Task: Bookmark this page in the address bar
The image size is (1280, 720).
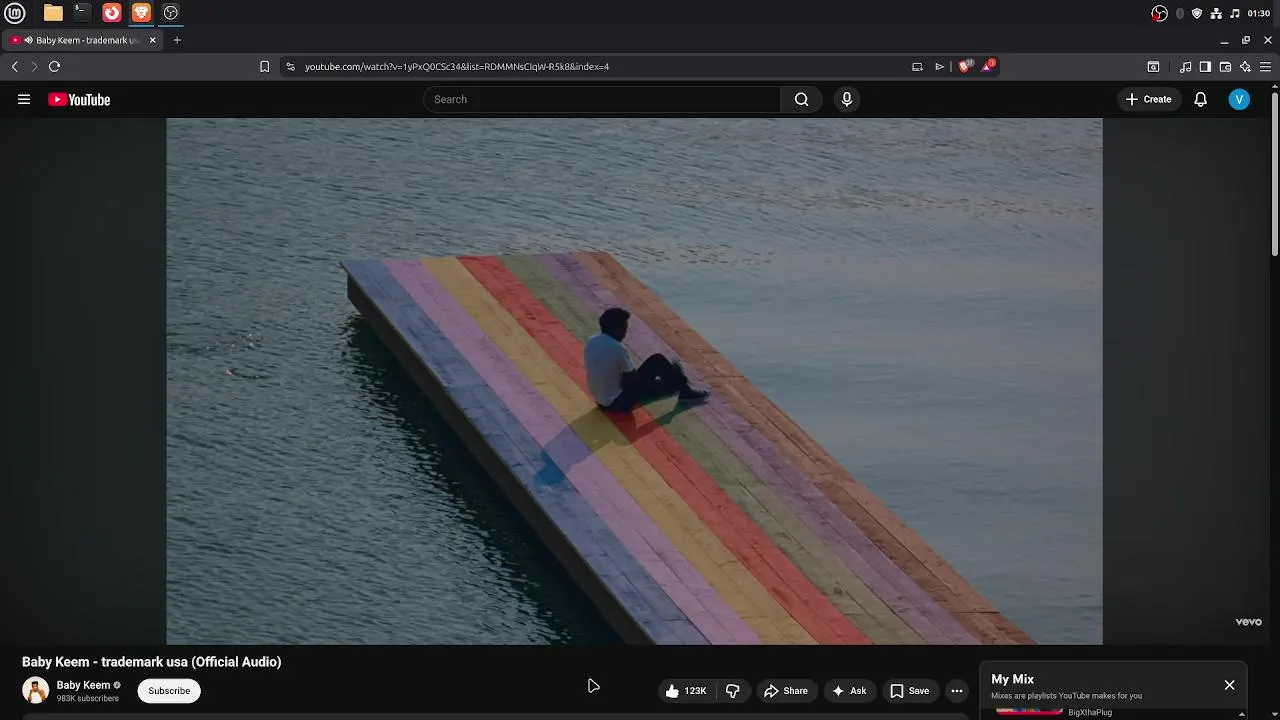Action: click(264, 66)
